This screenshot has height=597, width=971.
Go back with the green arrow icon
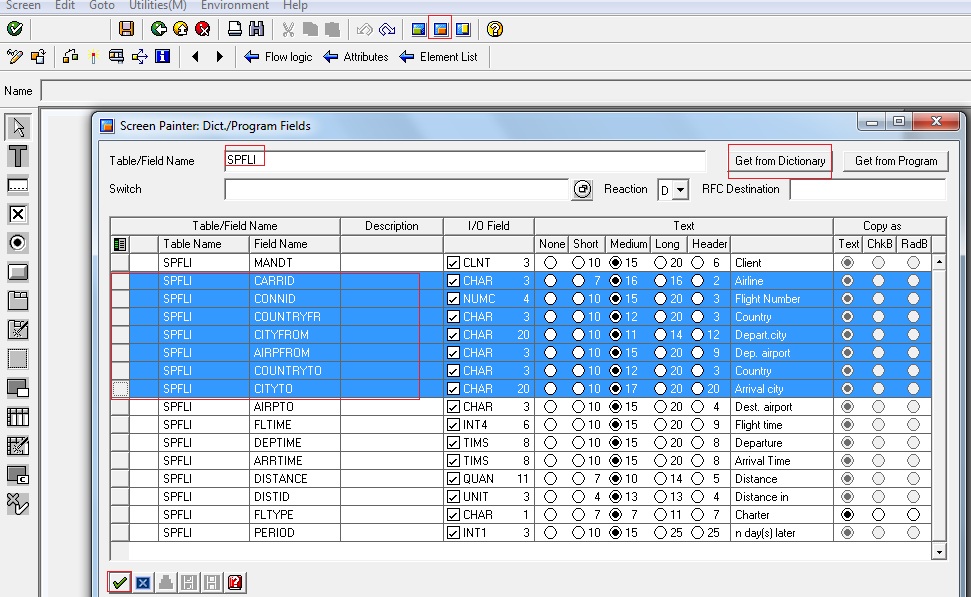pos(159,28)
